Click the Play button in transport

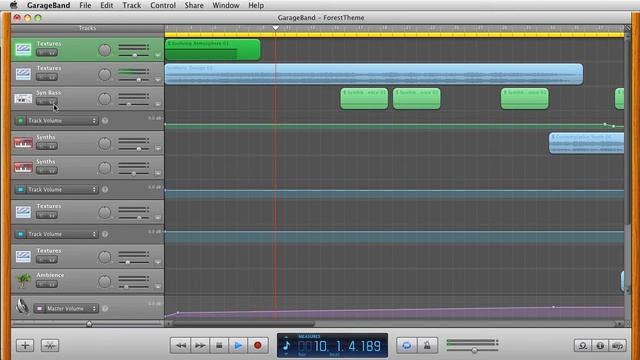[x=238, y=346]
